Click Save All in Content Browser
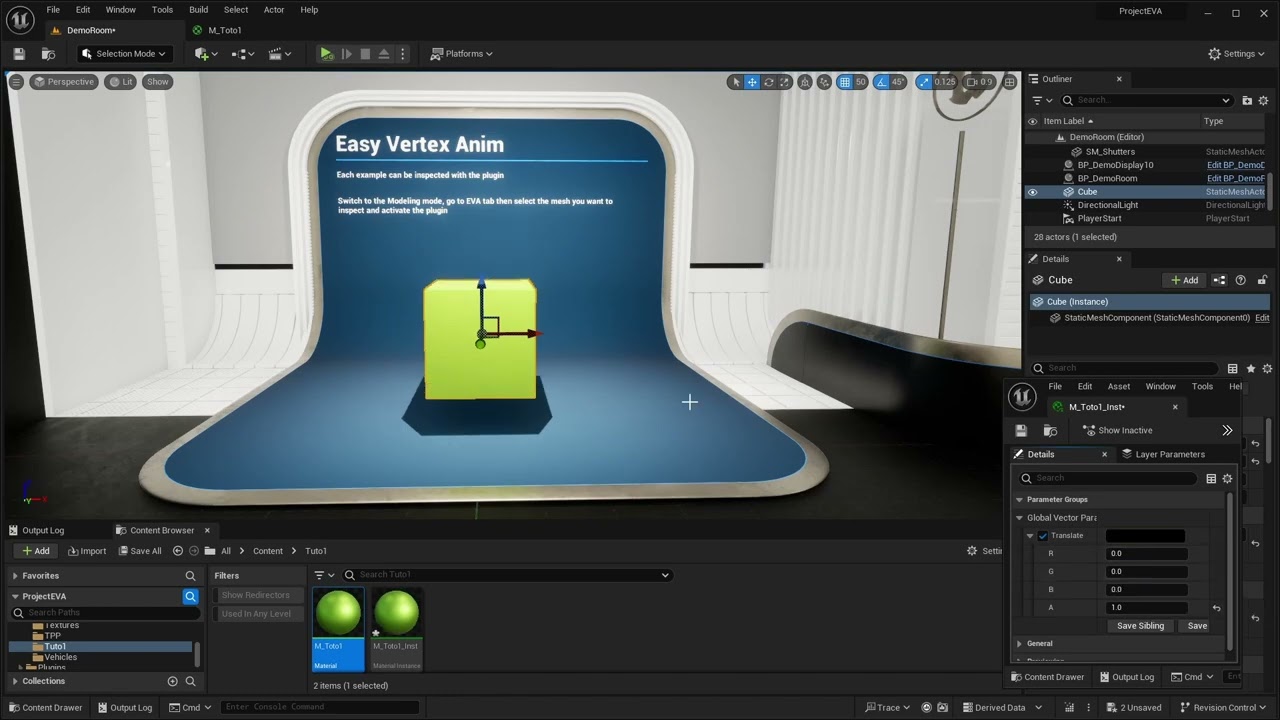 click(138, 551)
